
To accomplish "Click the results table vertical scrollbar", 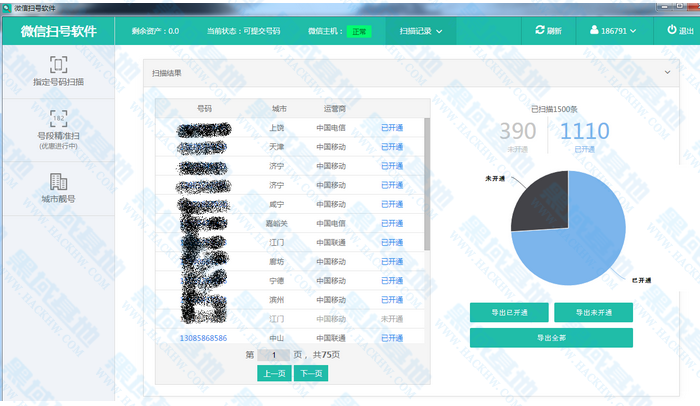I will point(427,184).
